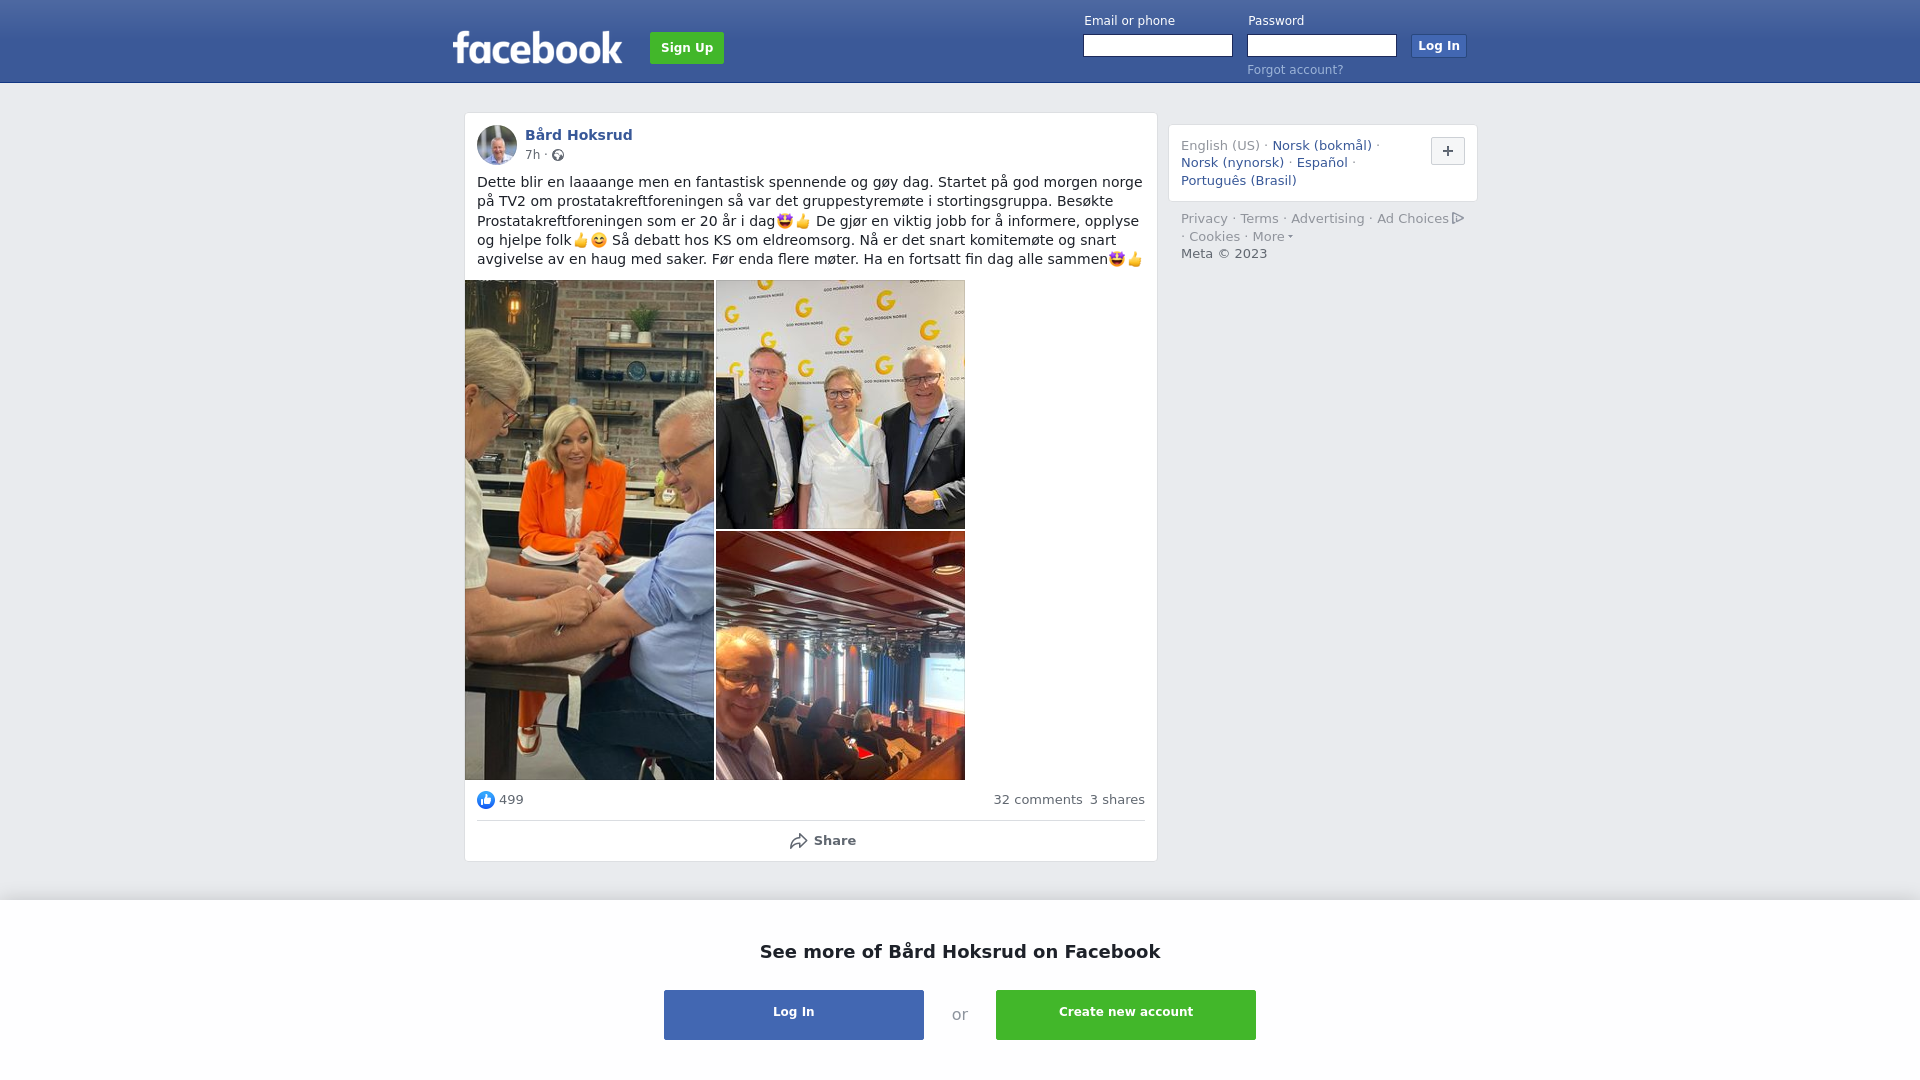Click the Password input field
Screen dimensions: 1920x1080
tap(1322, 46)
